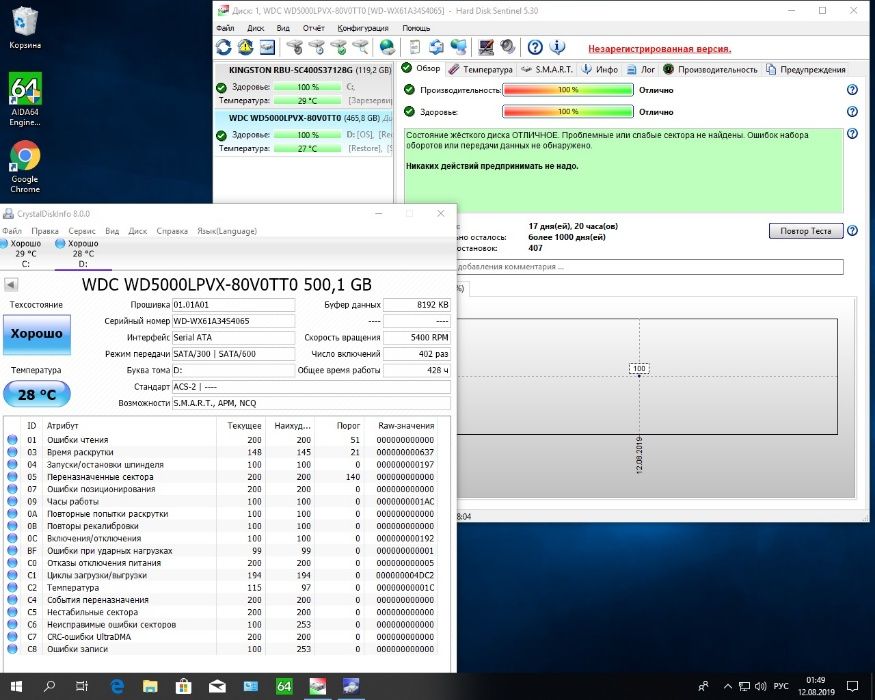Click the disk with stethoscope toolbar icon
875x700 pixels.
tap(295, 48)
